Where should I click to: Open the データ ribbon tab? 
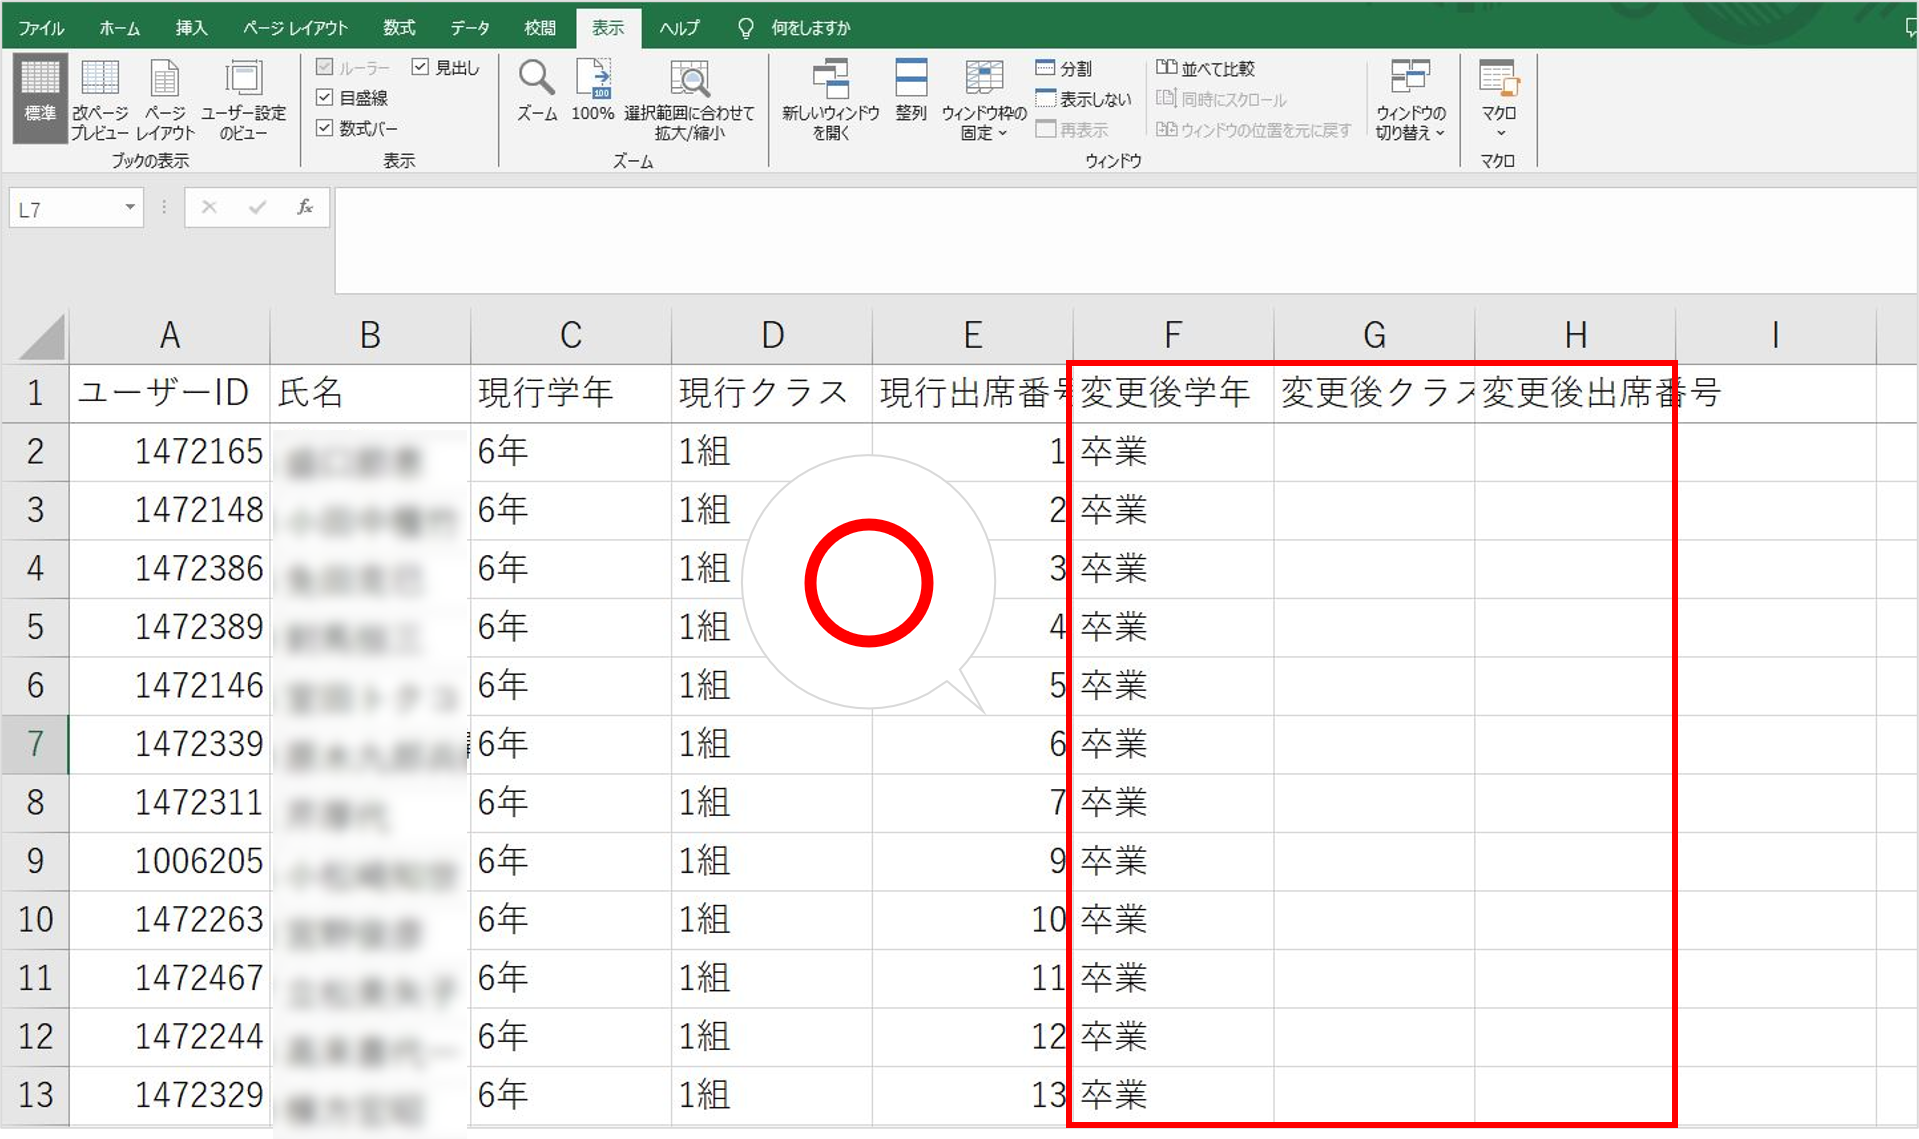469,28
